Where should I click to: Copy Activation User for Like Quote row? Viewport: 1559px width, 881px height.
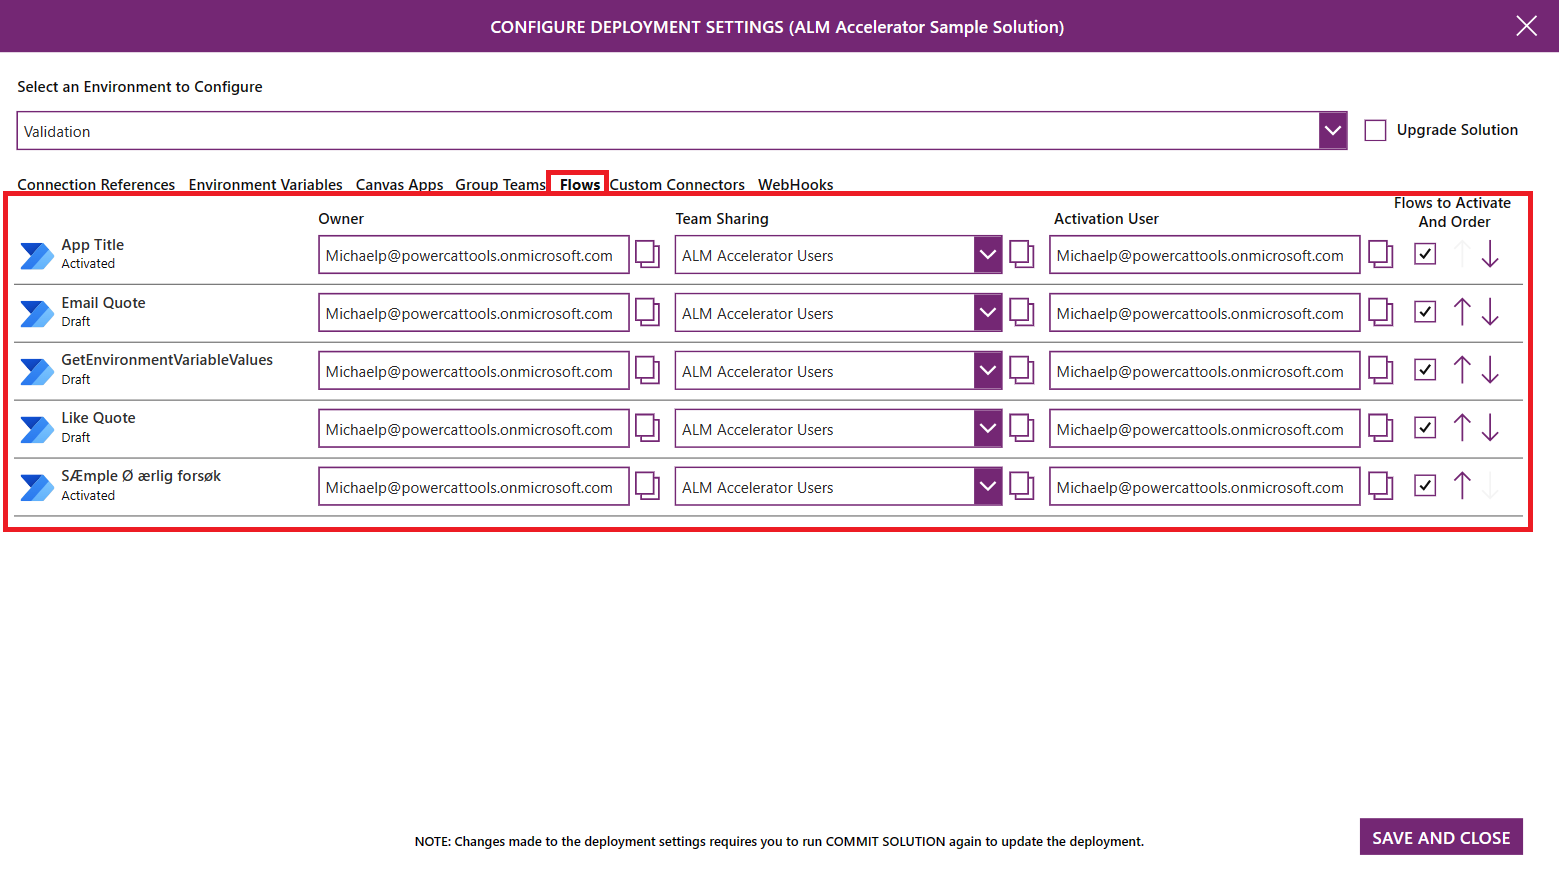pos(1381,428)
